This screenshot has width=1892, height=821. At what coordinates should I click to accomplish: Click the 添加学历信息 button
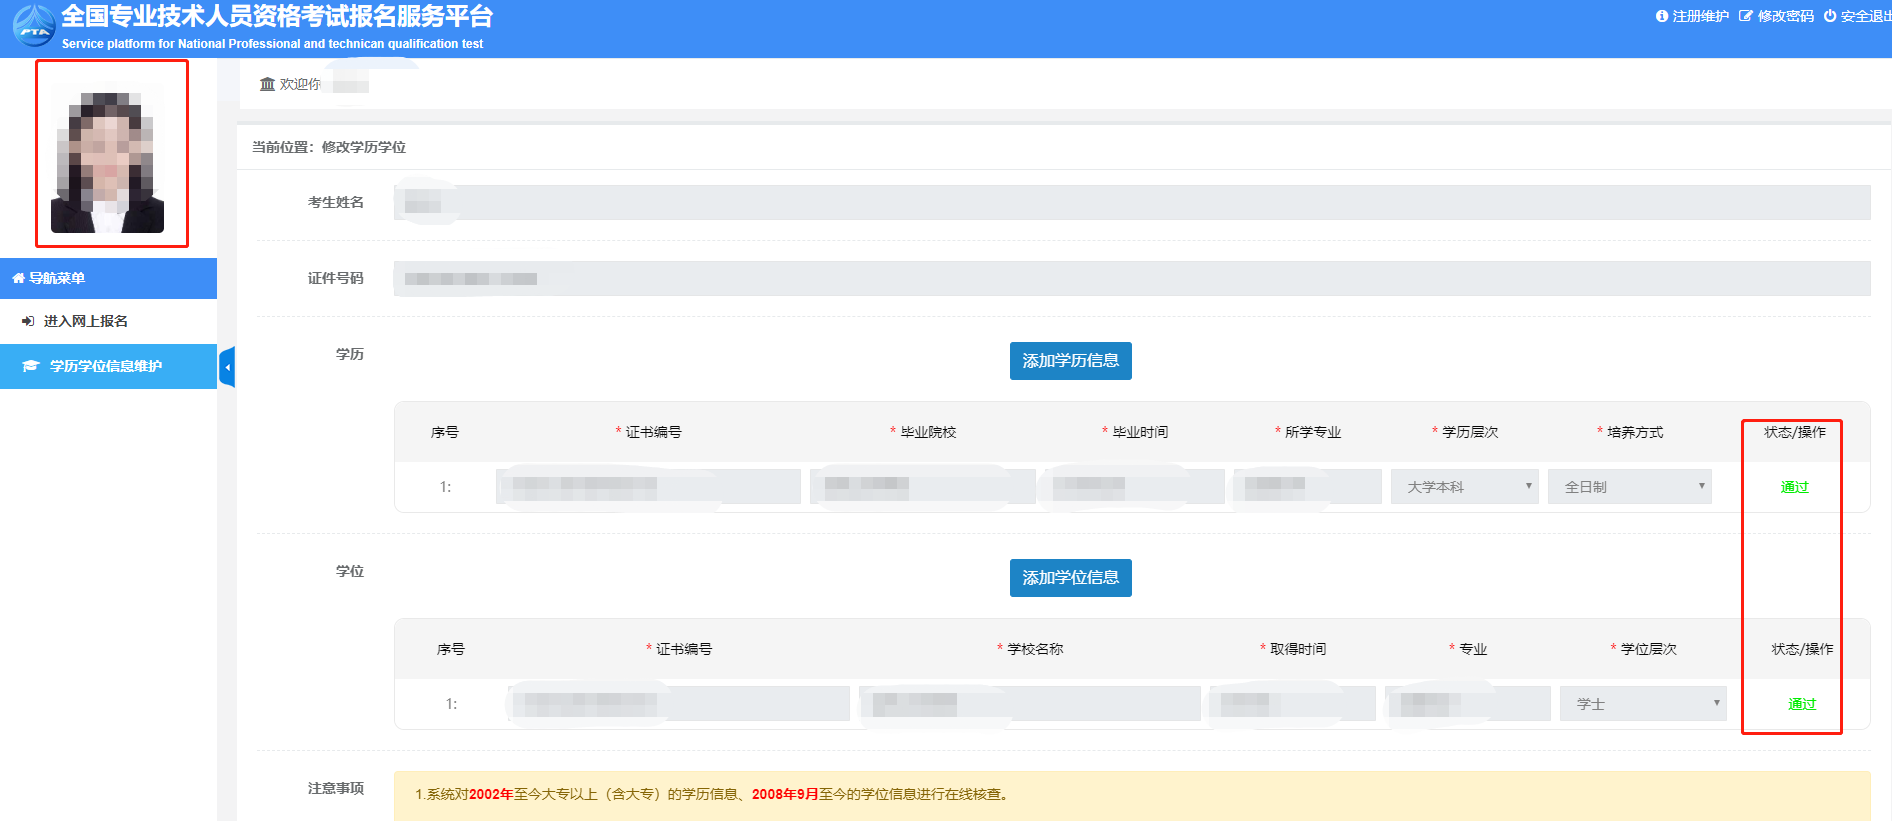1070,361
